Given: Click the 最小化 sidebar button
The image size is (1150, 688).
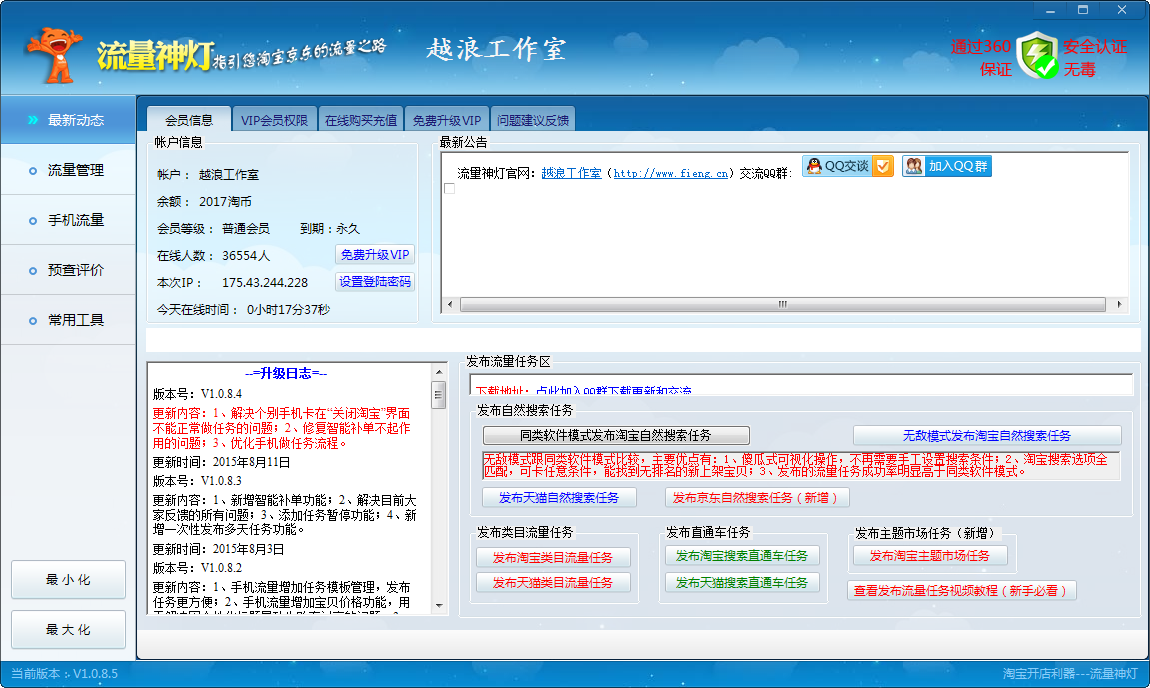Looking at the screenshot, I should [x=68, y=579].
